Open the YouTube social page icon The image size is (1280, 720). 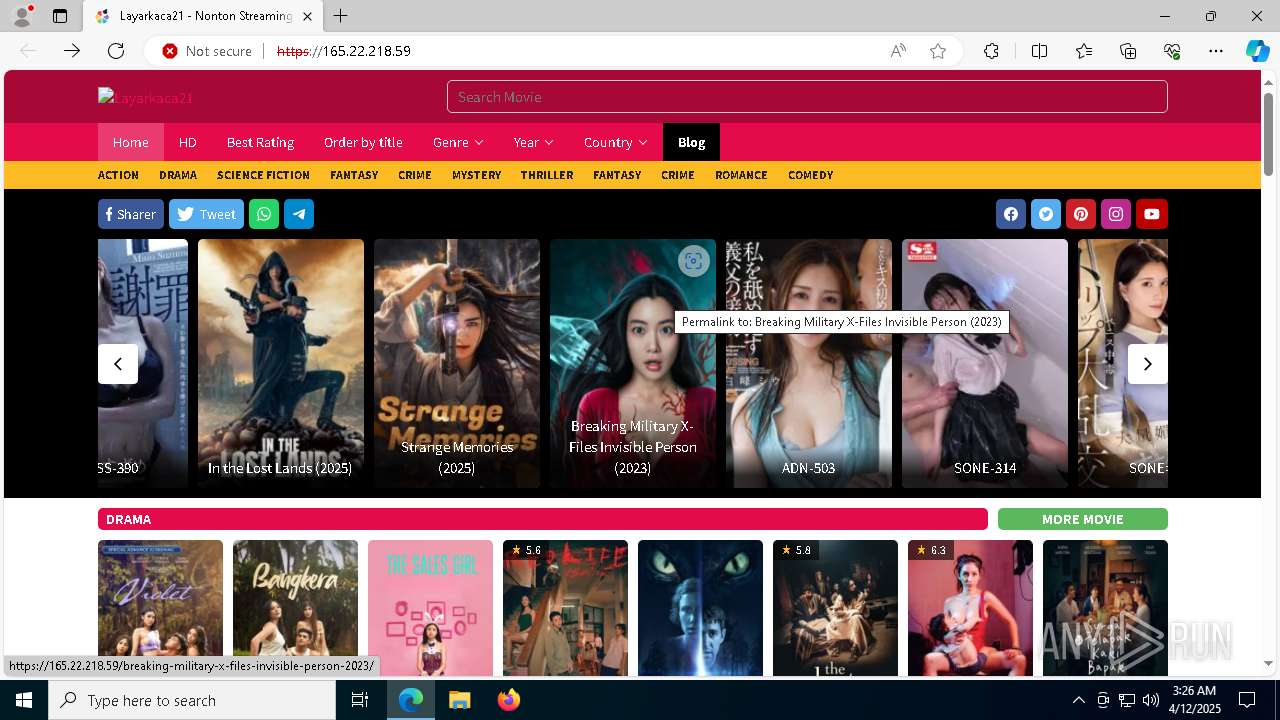coord(1152,214)
